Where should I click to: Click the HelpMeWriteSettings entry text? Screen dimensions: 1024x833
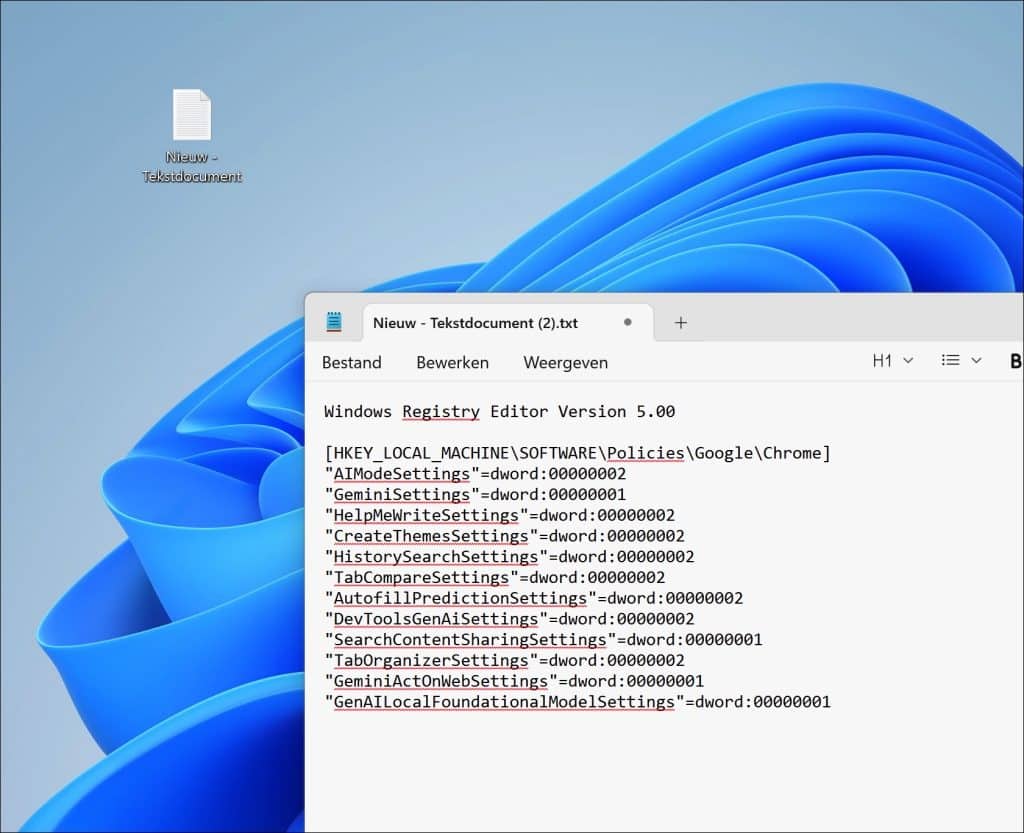(x=425, y=515)
